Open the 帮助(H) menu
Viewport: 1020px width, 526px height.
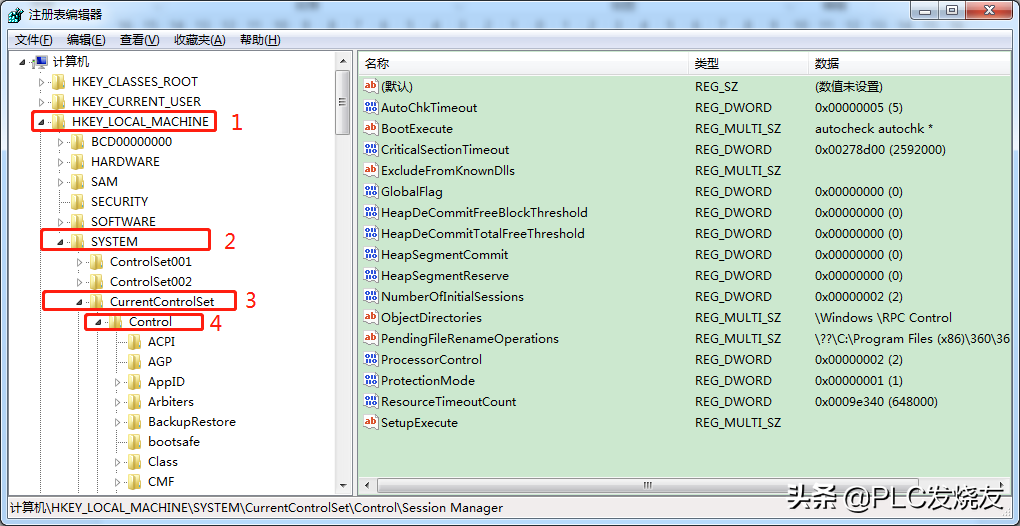tap(260, 40)
